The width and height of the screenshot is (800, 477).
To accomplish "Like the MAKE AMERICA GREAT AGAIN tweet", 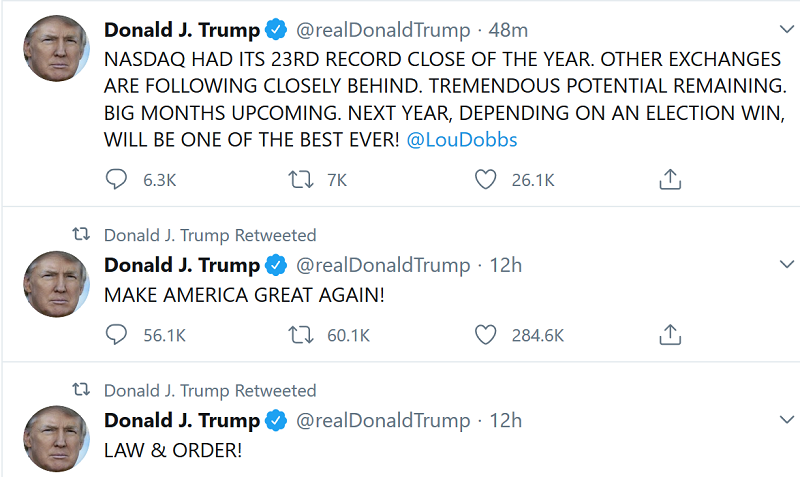I will point(486,335).
